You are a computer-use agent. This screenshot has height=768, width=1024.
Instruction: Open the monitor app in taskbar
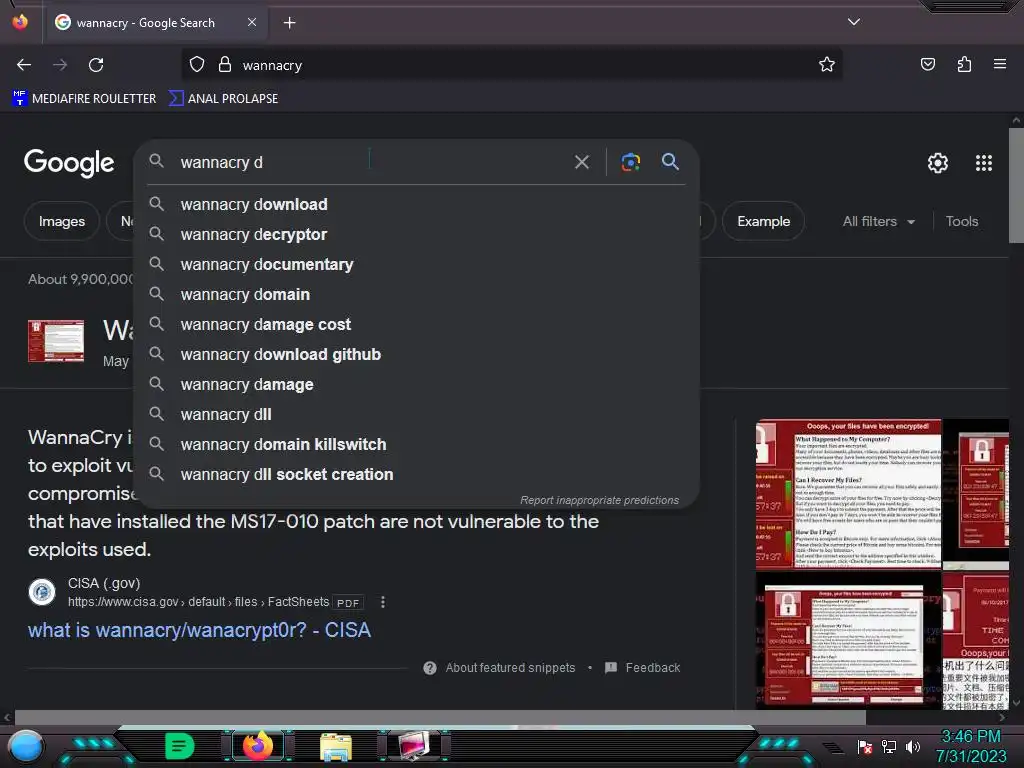pyautogui.click(x=415, y=746)
